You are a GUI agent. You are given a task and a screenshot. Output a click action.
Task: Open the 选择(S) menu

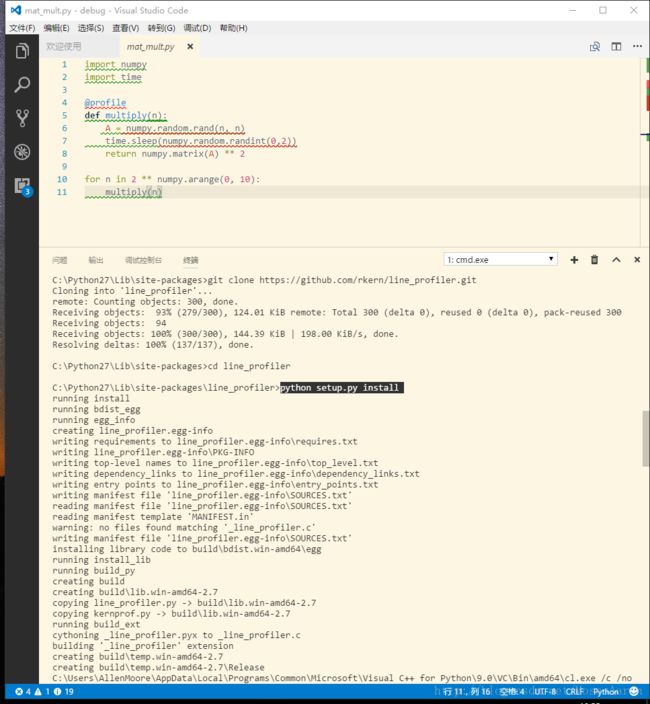click(x=91, y=28)
